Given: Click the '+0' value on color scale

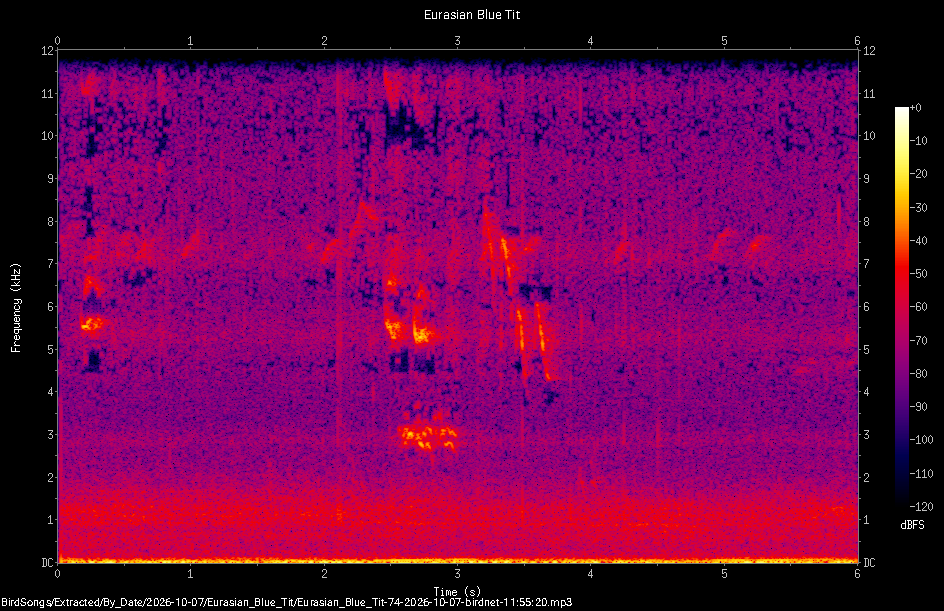Looking at the screenshot, I should (915, 108).
